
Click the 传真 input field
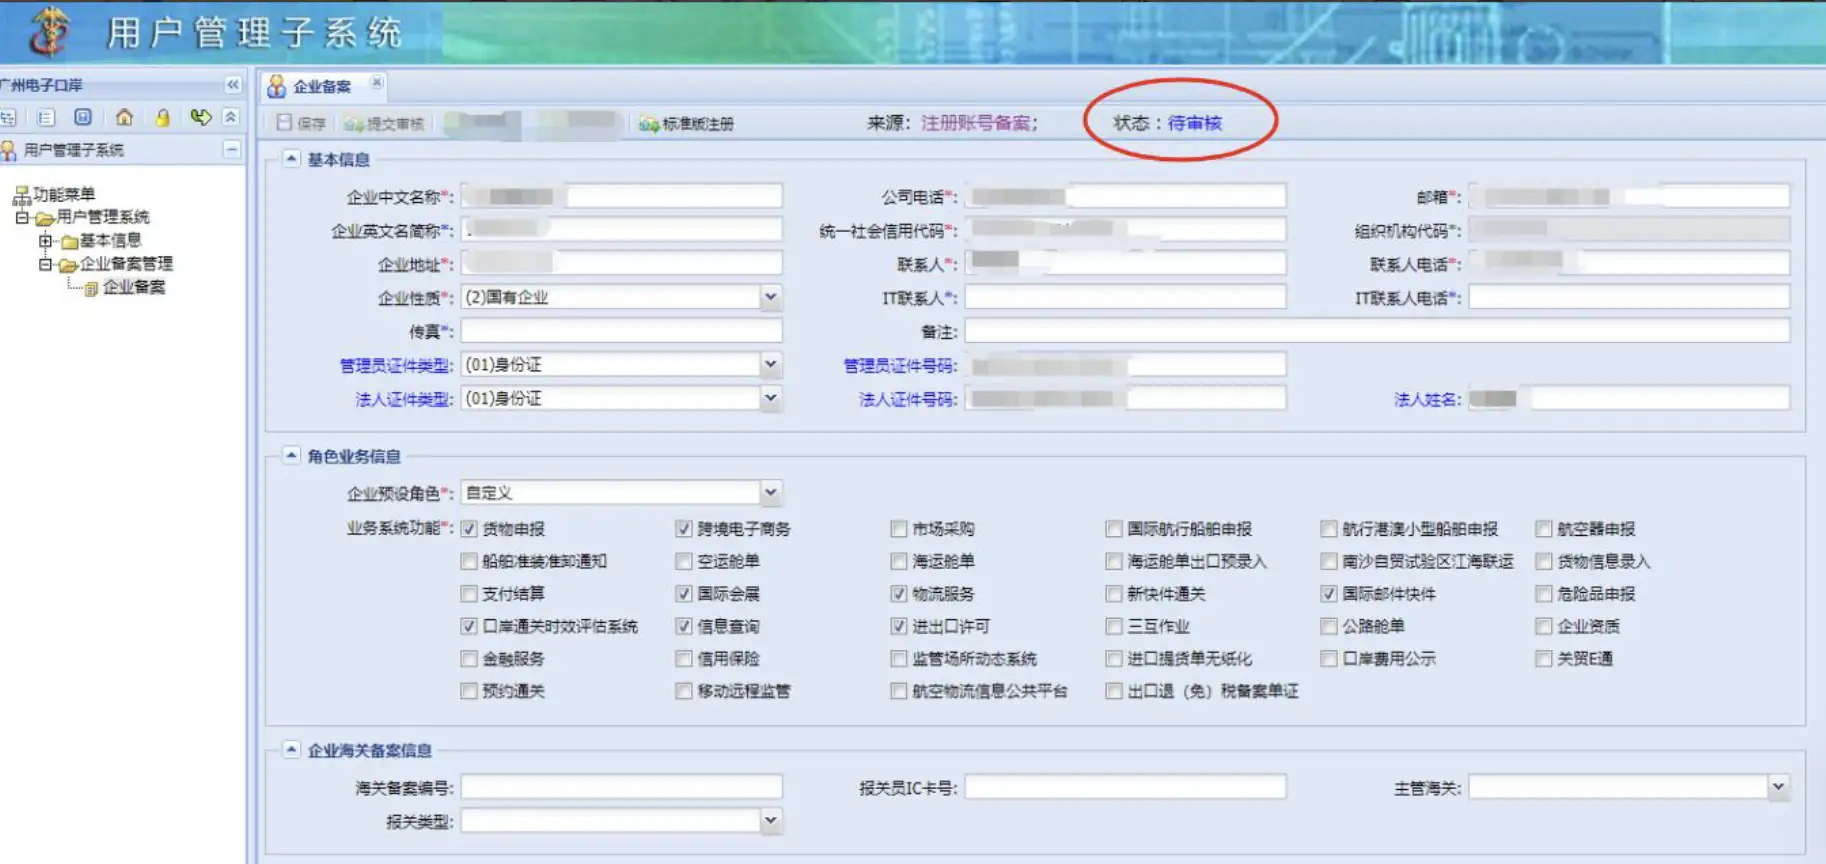tap(621, 331)
